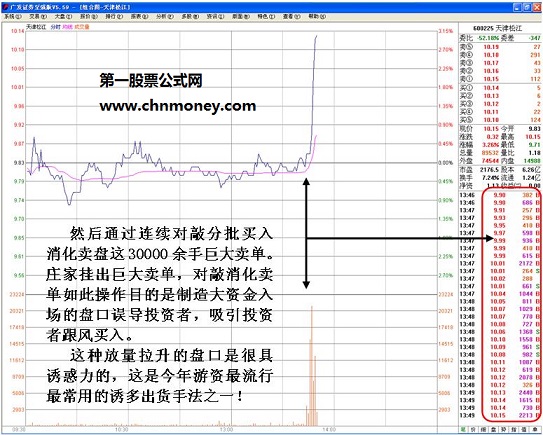Select the 卖② 10.16 ask row
543x435 pixels.
500,71
